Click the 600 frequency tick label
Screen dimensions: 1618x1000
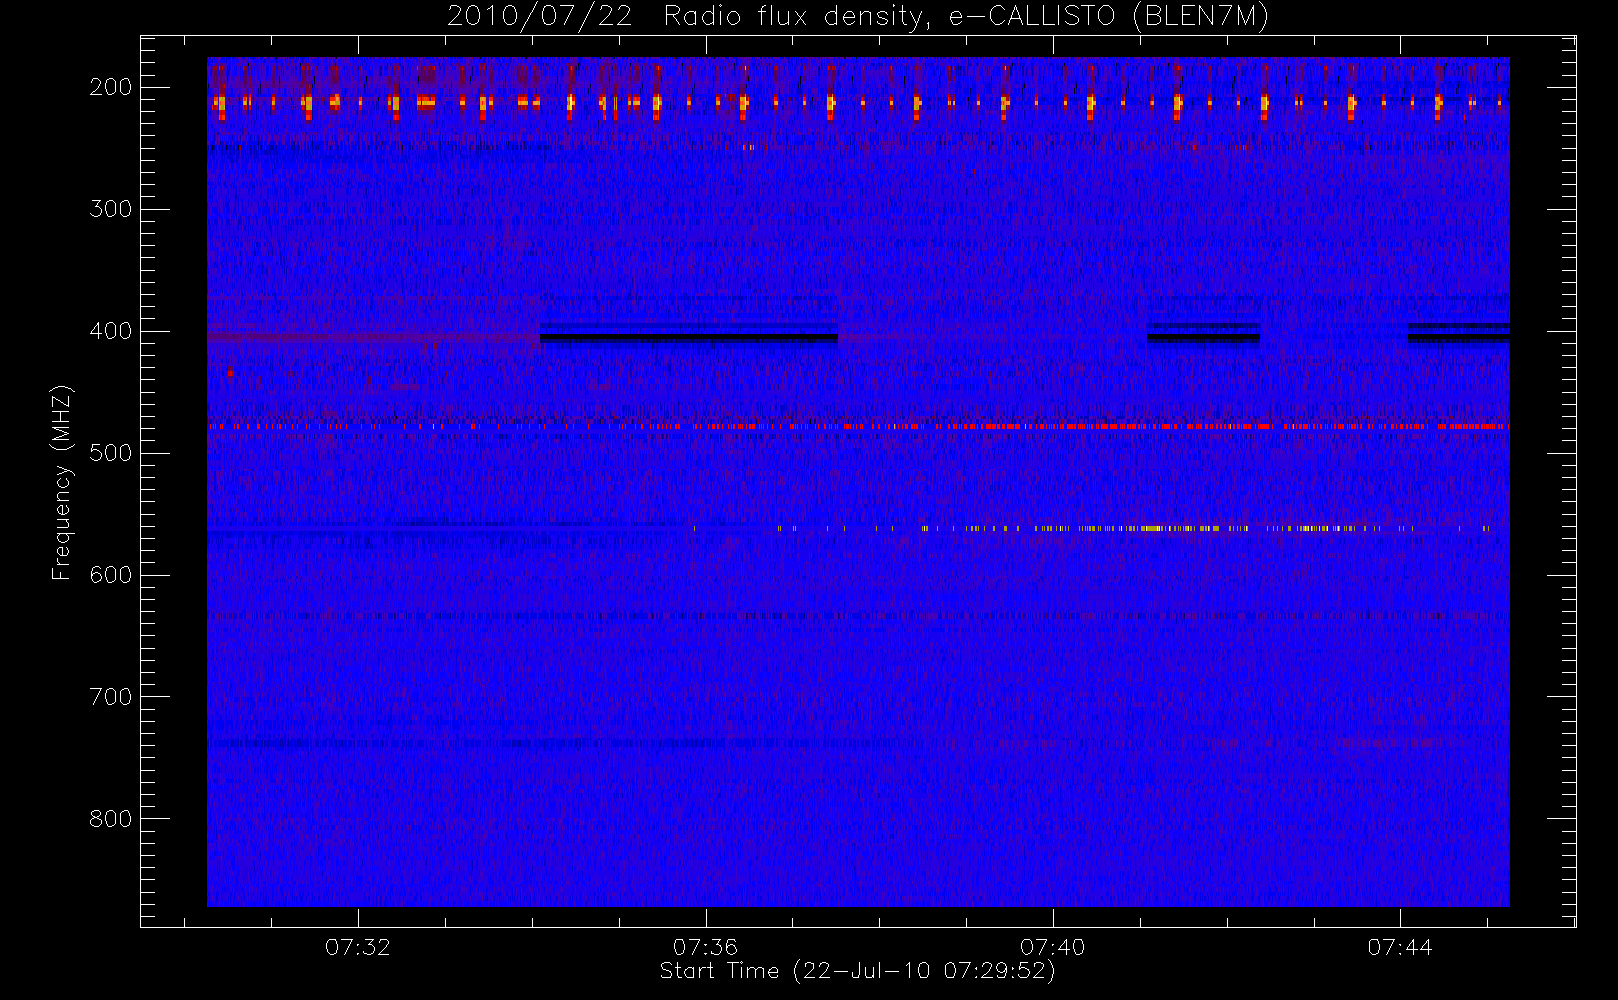111,575
